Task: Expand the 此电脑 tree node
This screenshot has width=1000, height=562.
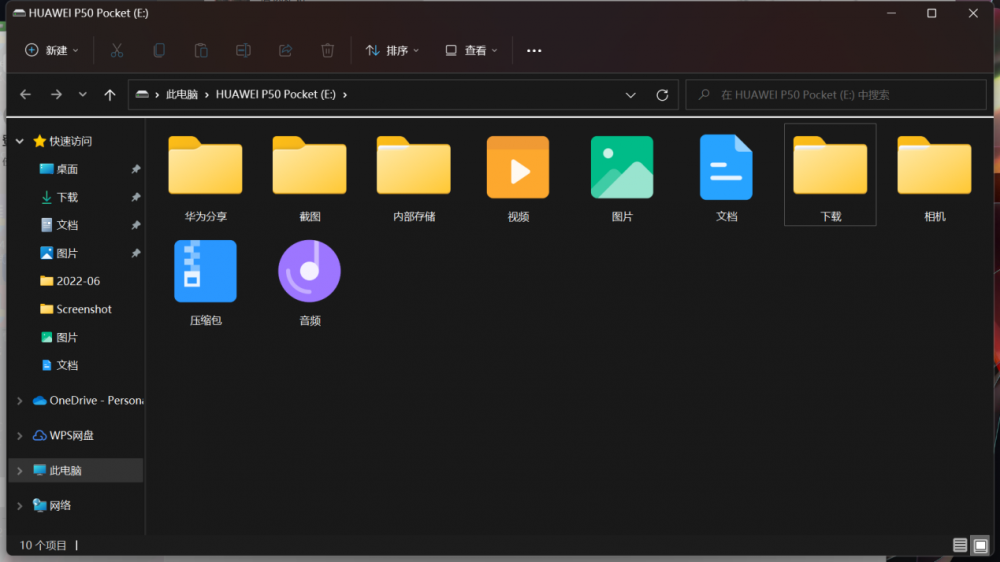Action: click(20, 471)
